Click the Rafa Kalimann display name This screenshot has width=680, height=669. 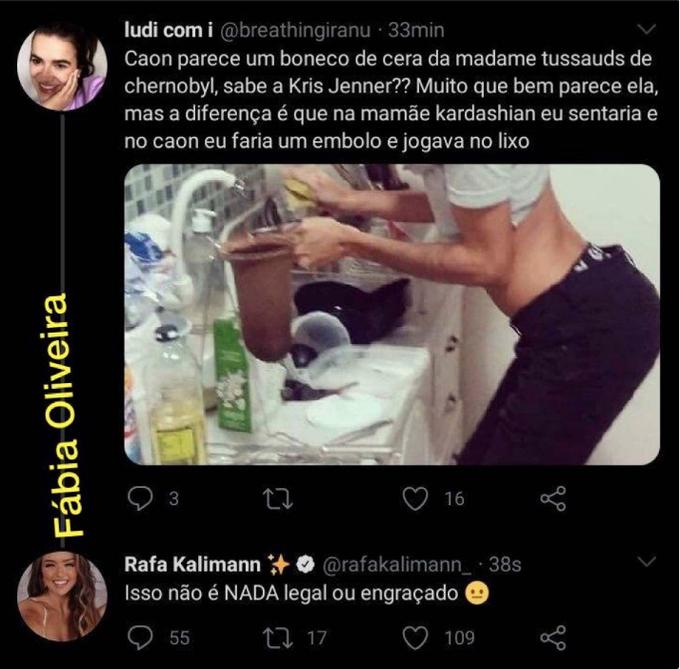[x=193, y=564]
